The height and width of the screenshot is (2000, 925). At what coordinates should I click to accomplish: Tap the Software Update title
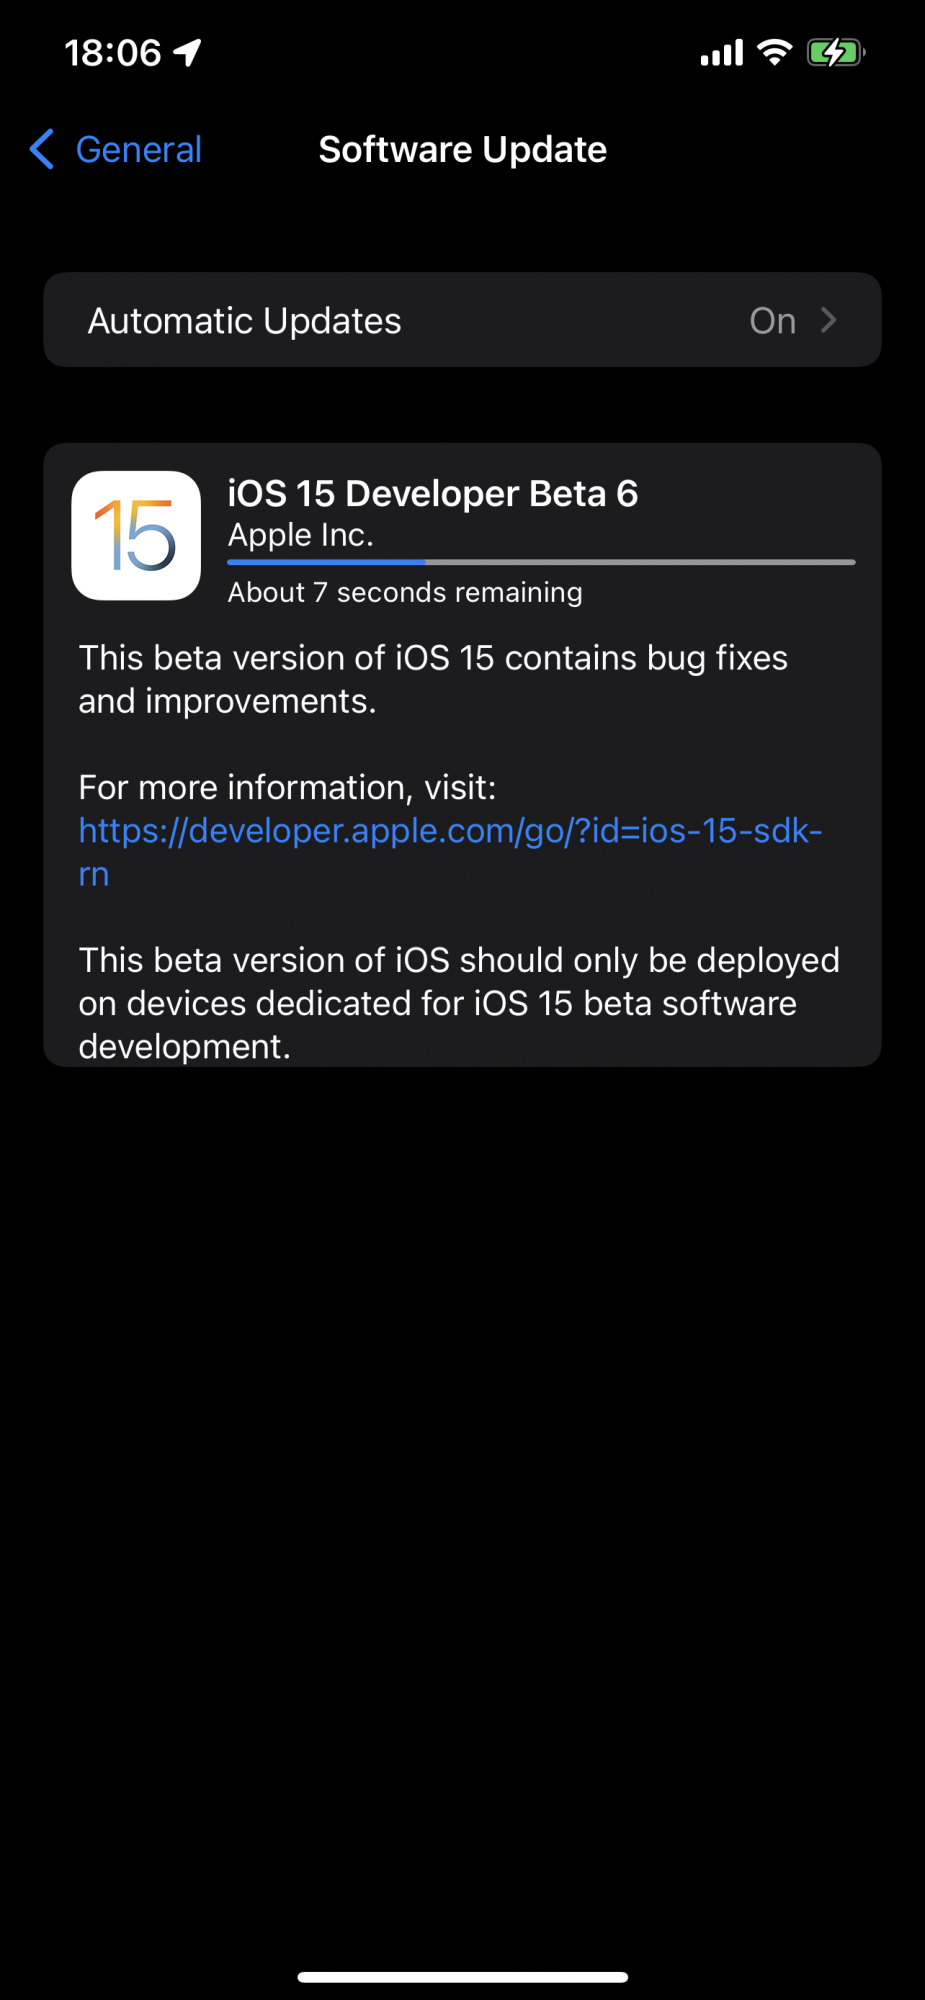pyautogui.click(x=463, y=150)
